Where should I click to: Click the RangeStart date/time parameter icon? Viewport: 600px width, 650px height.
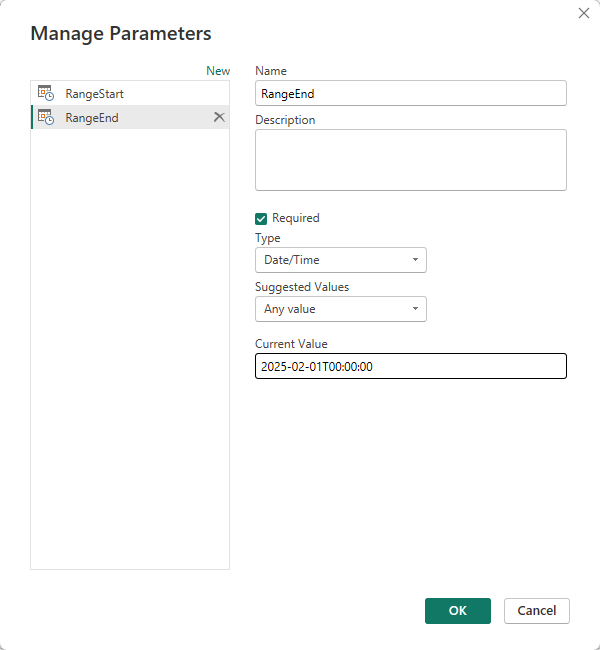click(45, 93)
